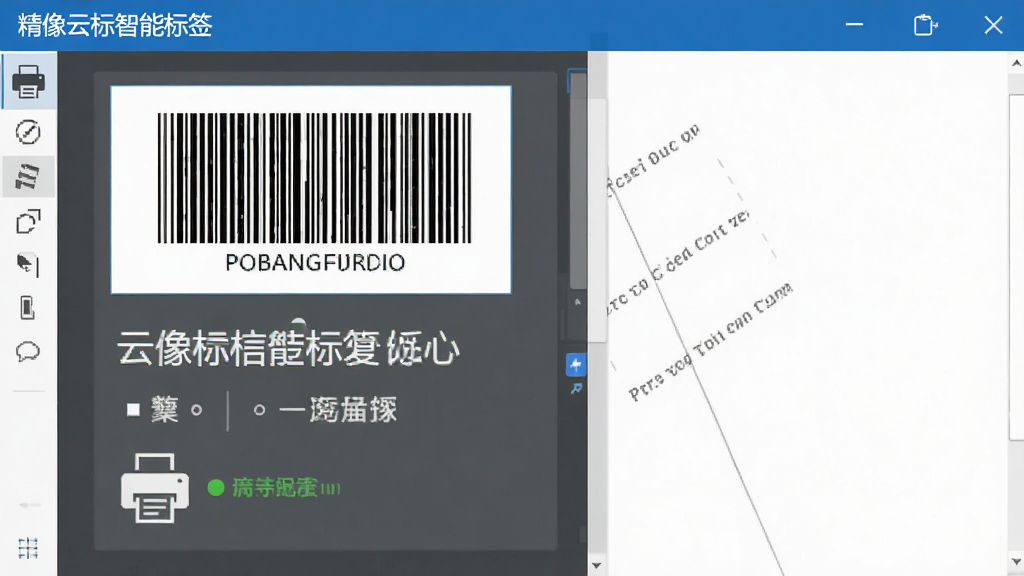Click up arrow of right document scrollbar
1024x576 pixels.
pyautogui.click(x=1016, y=63)
